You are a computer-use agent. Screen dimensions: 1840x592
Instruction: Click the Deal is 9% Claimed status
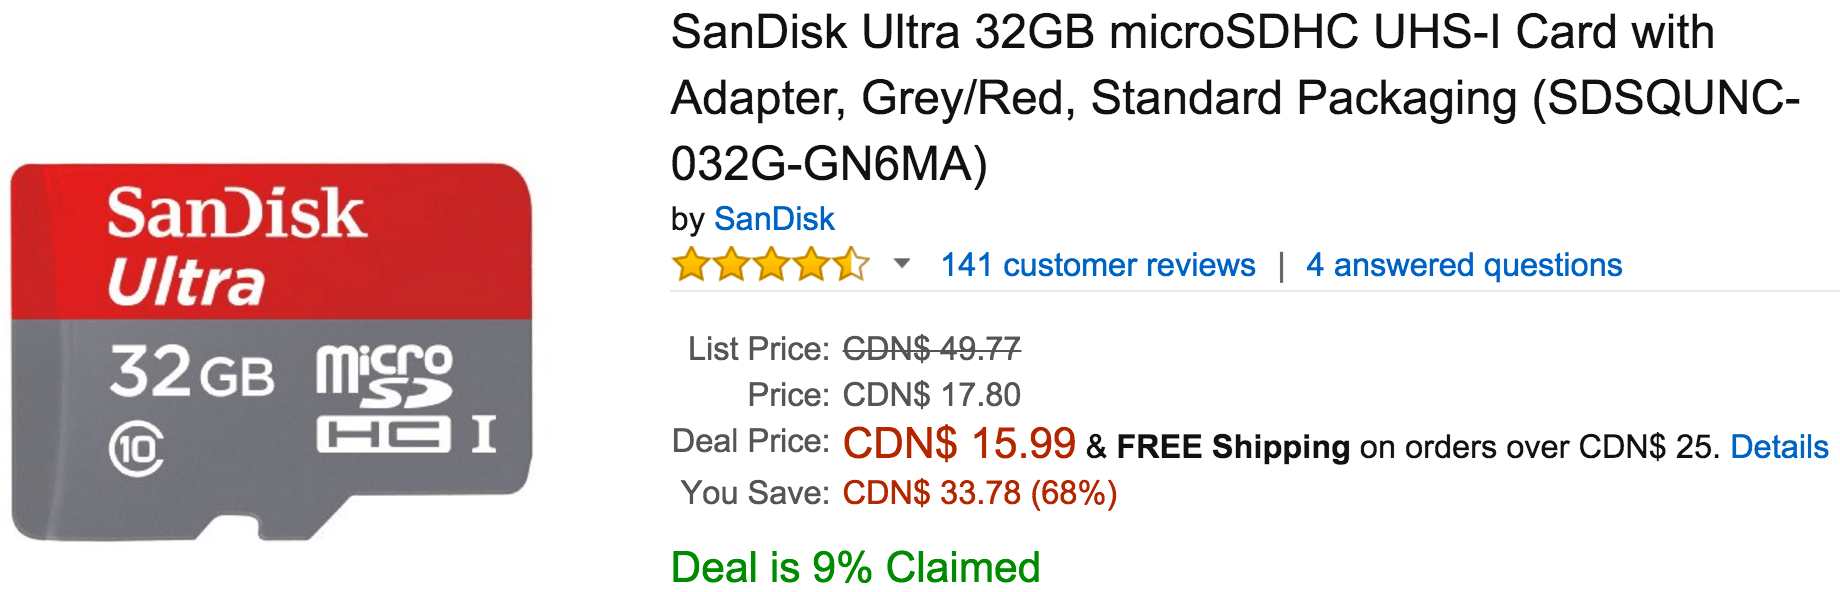pos(856,567)
